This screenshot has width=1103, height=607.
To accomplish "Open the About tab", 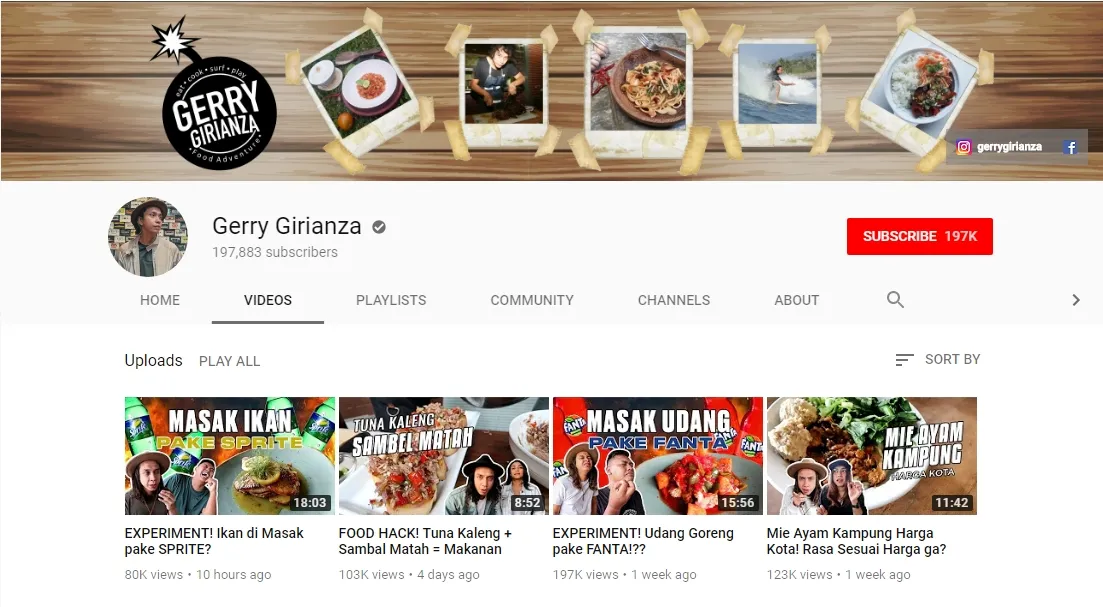I will click(x=796, y=300).
